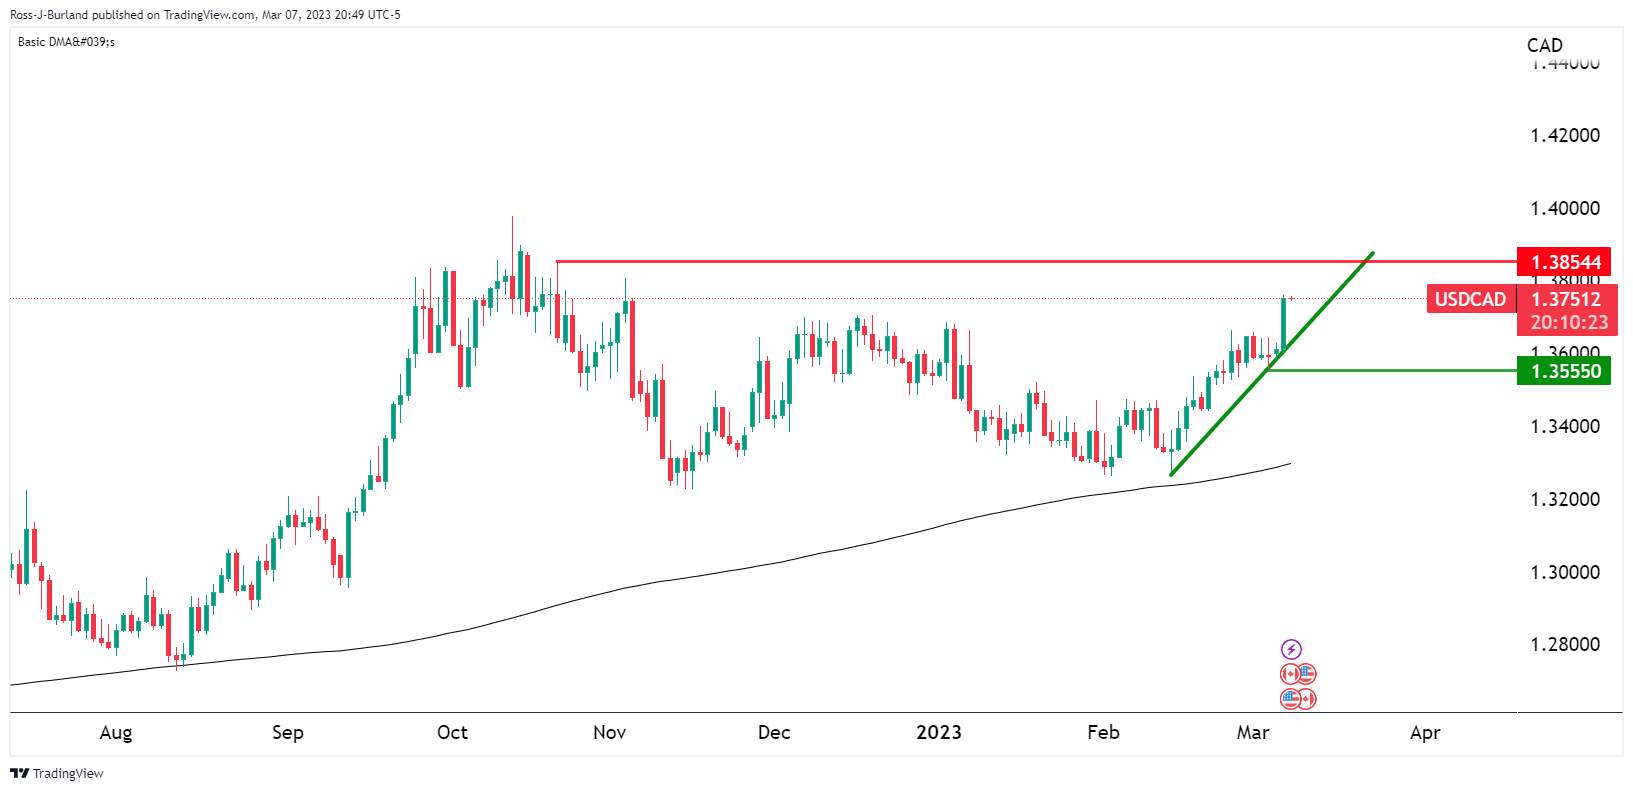Click the 2023 label on the time axis
1633x791 pixels.
pos(939,733)
